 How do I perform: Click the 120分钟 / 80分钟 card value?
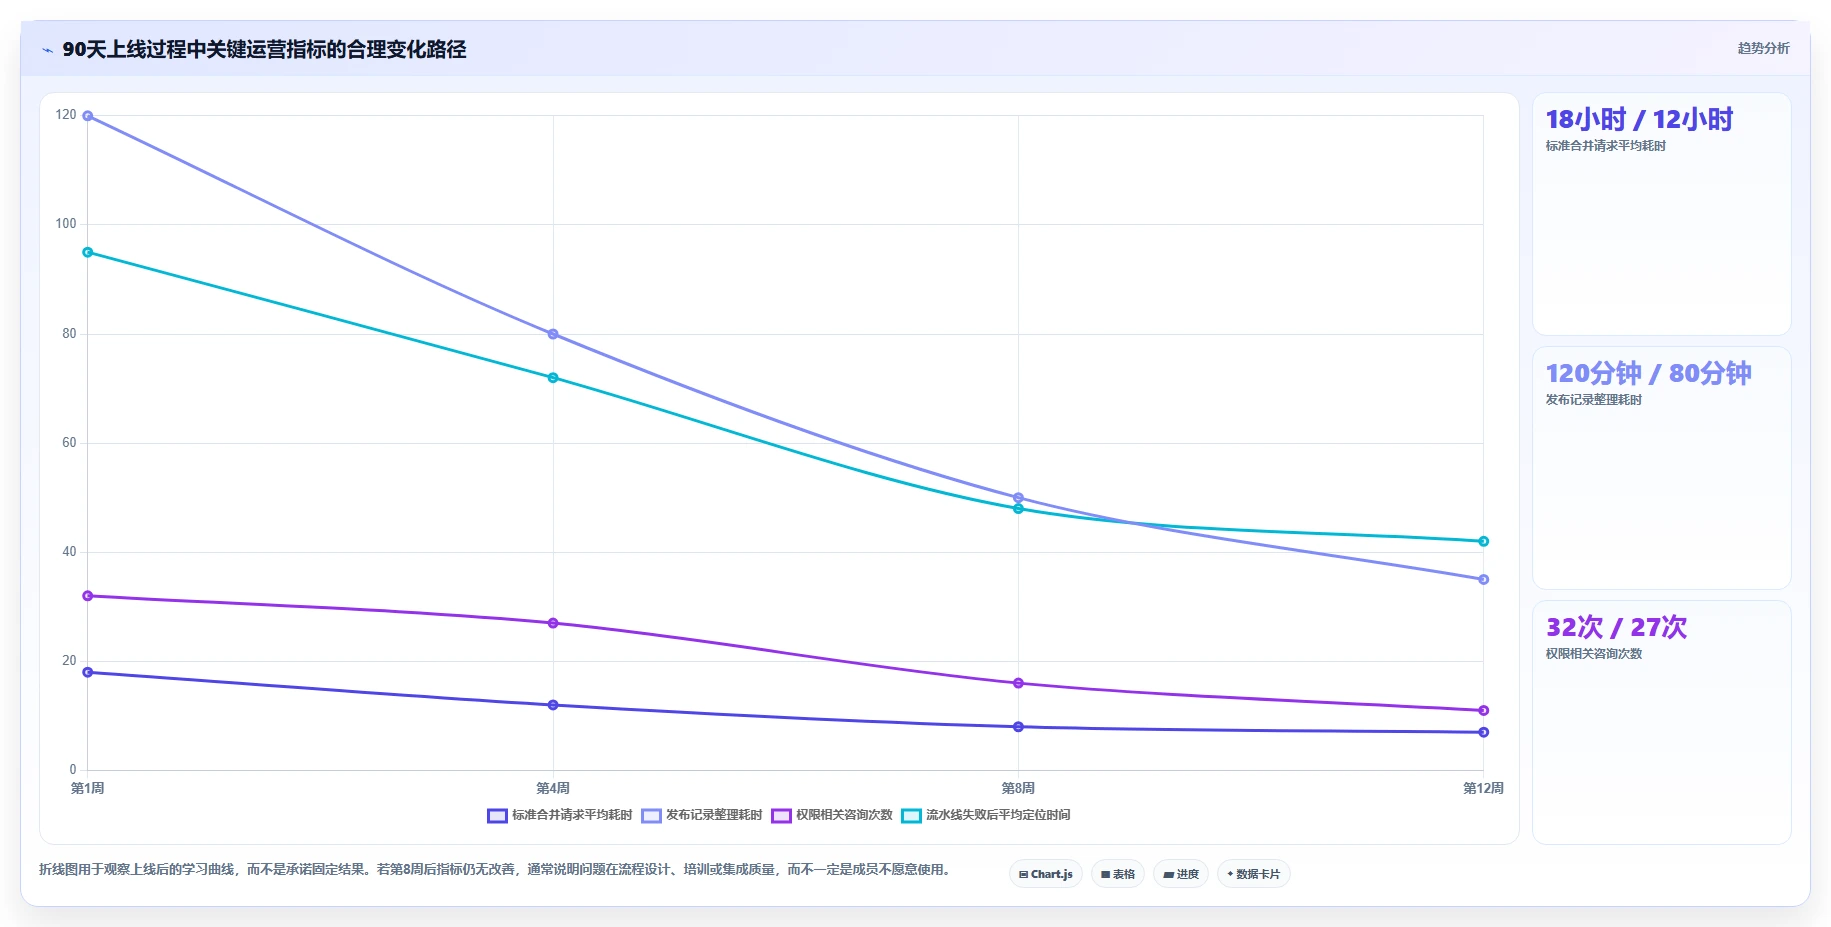1648,374
